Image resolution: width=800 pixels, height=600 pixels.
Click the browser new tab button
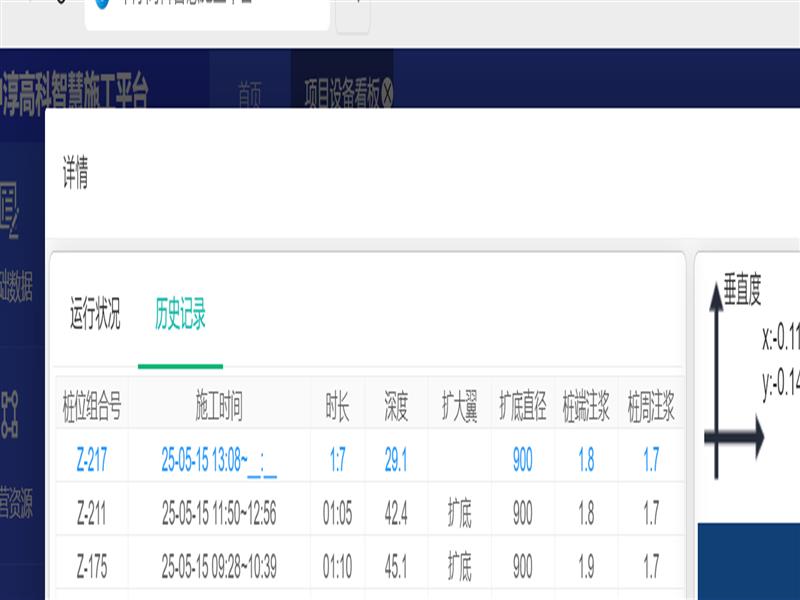[353, 12]
